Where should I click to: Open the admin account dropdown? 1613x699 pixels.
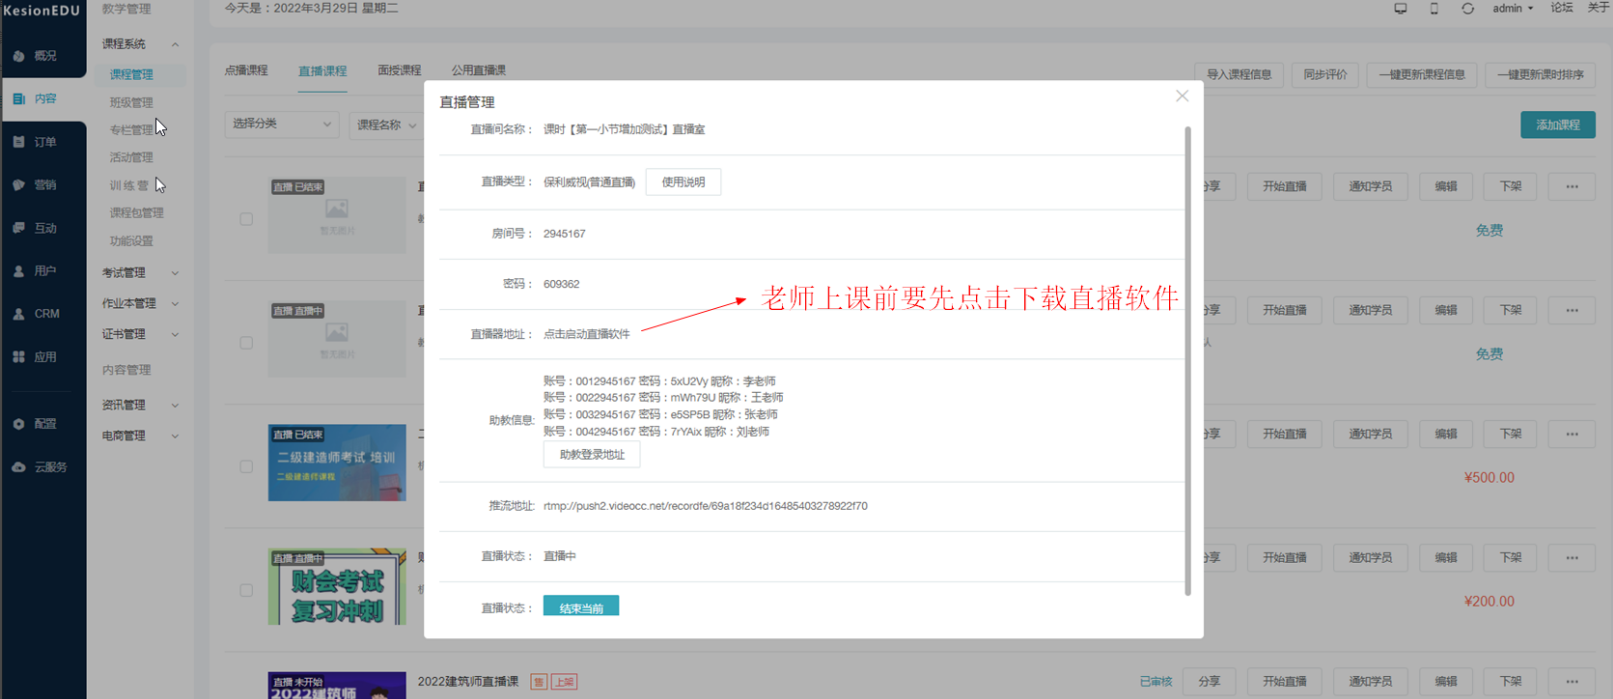point(1512,9)
